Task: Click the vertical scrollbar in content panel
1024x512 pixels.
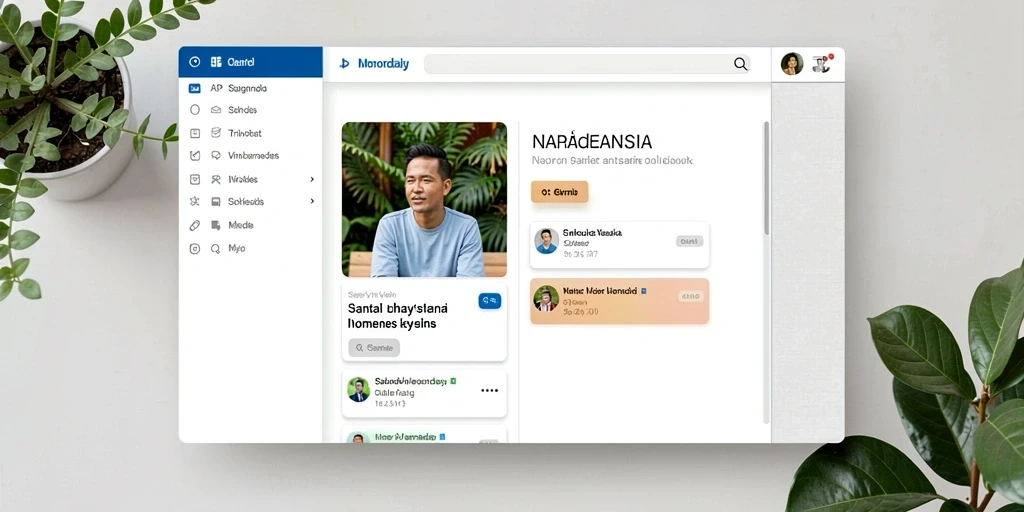Action: pyautogui.click(x=766, y=178)
